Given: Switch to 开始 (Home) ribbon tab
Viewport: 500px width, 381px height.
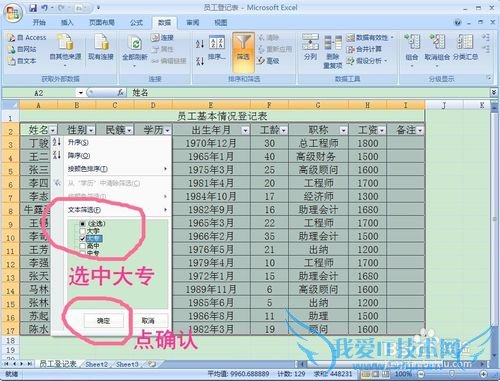Looking at the screenshot, I should pyautogui.click(x=39, y=22).
